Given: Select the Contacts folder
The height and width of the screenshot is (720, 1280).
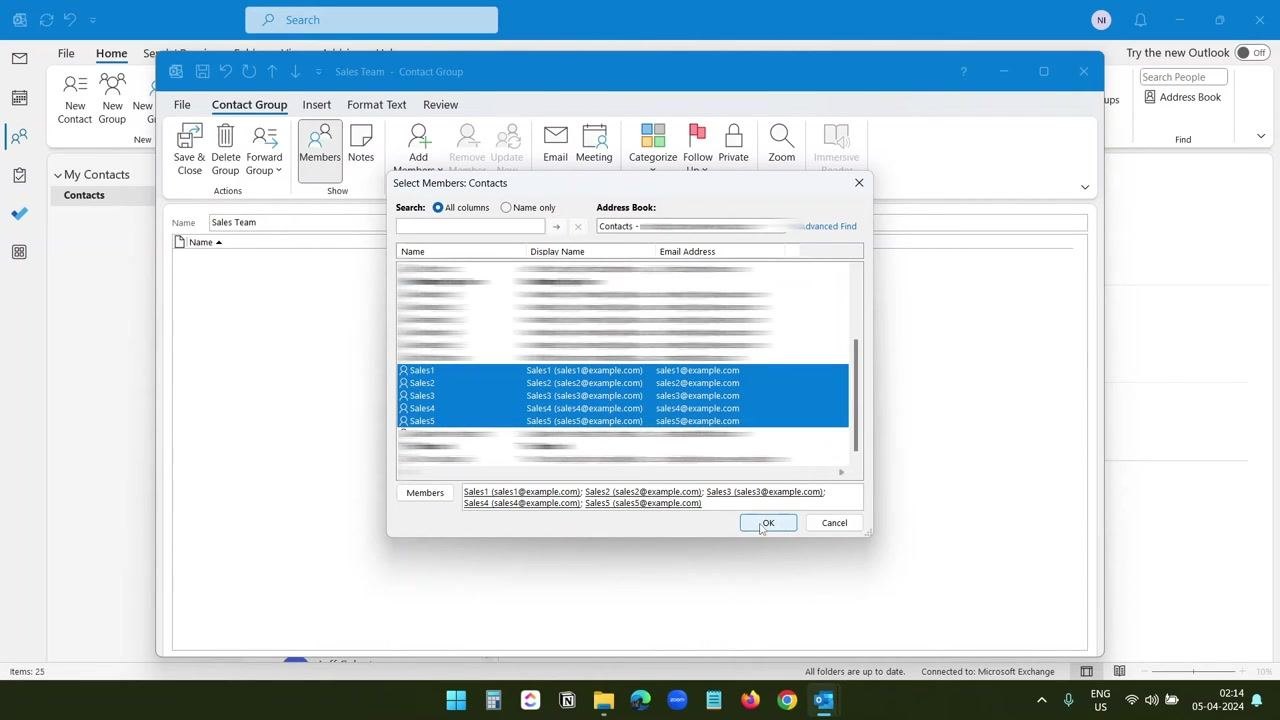Looking at the screenshot, I should (x=84, y=195).
